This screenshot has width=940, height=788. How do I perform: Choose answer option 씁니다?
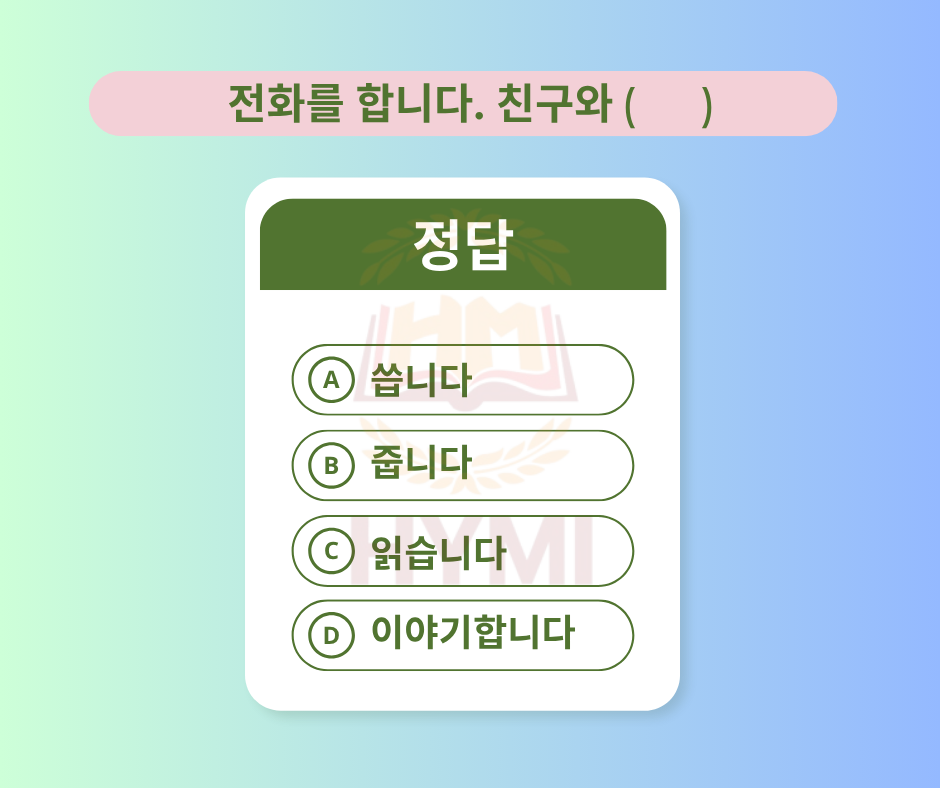point(463,380)
